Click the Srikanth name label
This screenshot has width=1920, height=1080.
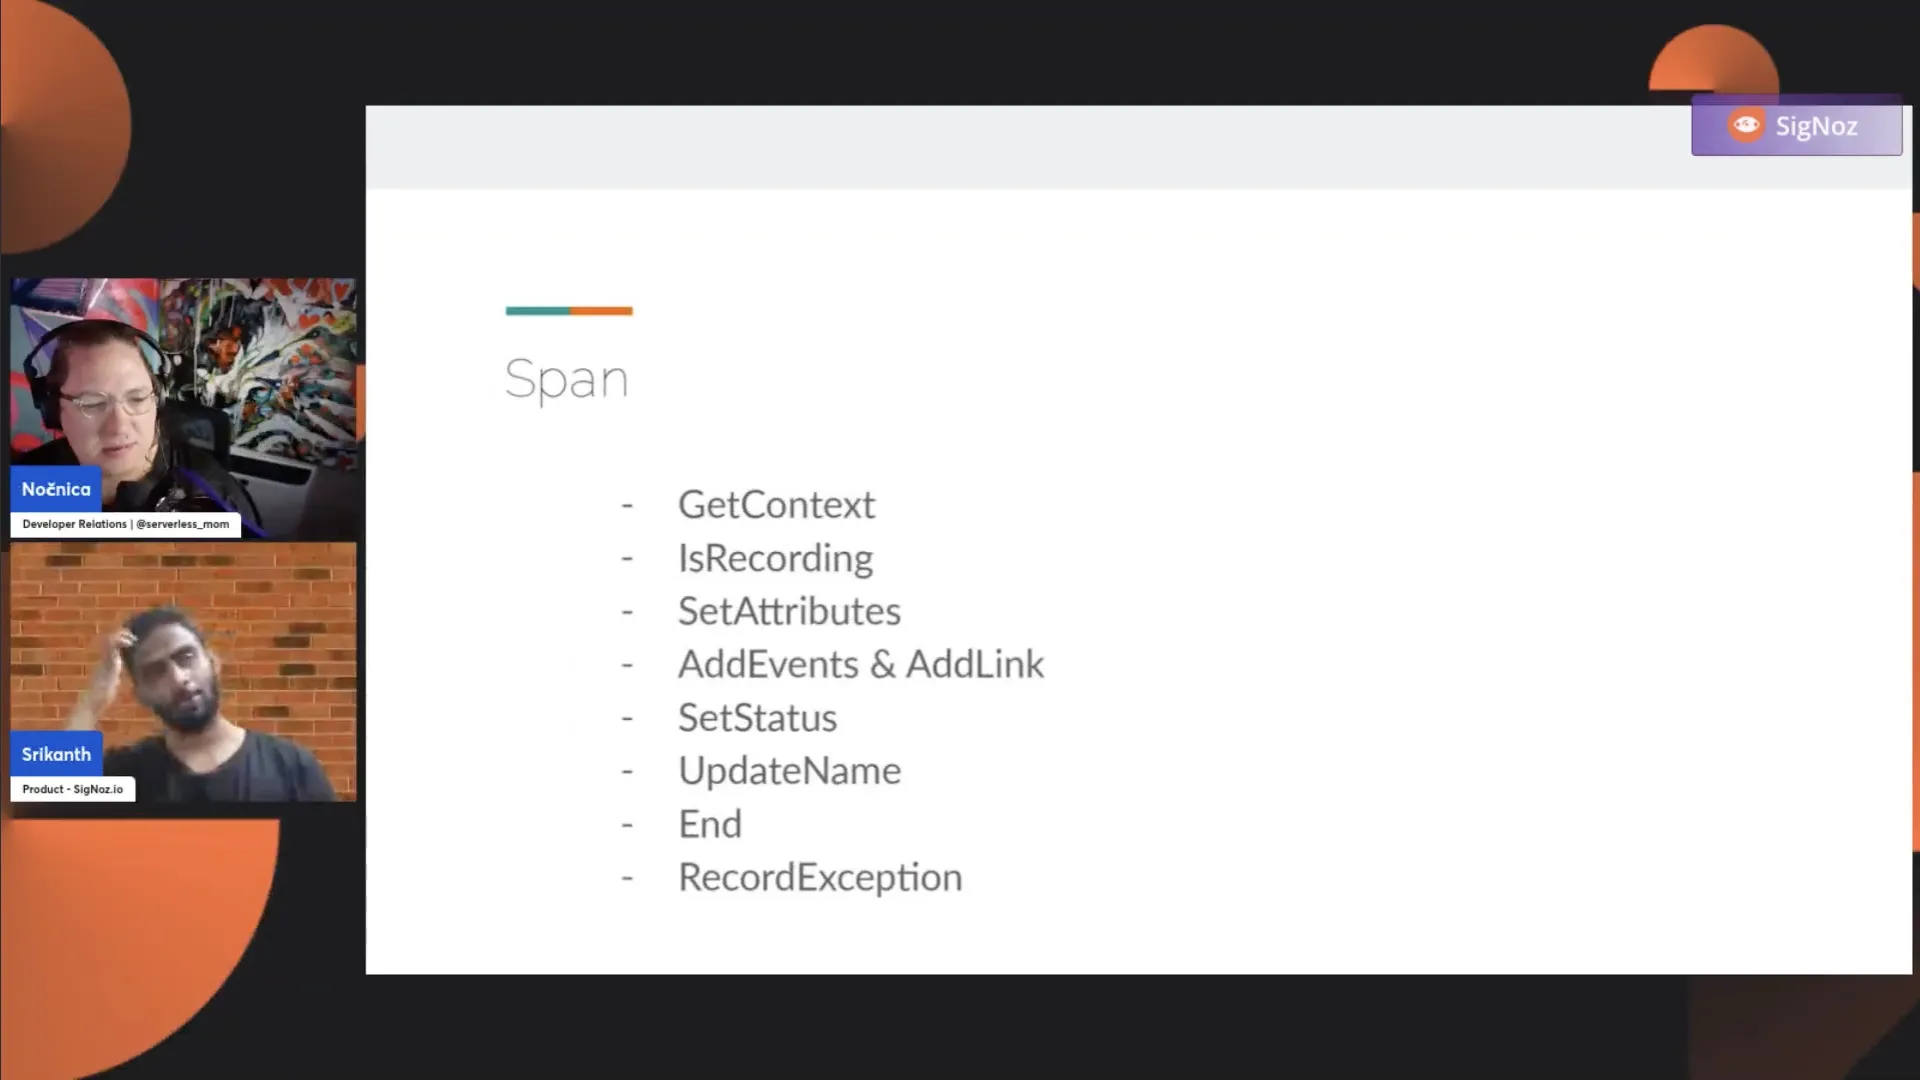pos(56,754)
